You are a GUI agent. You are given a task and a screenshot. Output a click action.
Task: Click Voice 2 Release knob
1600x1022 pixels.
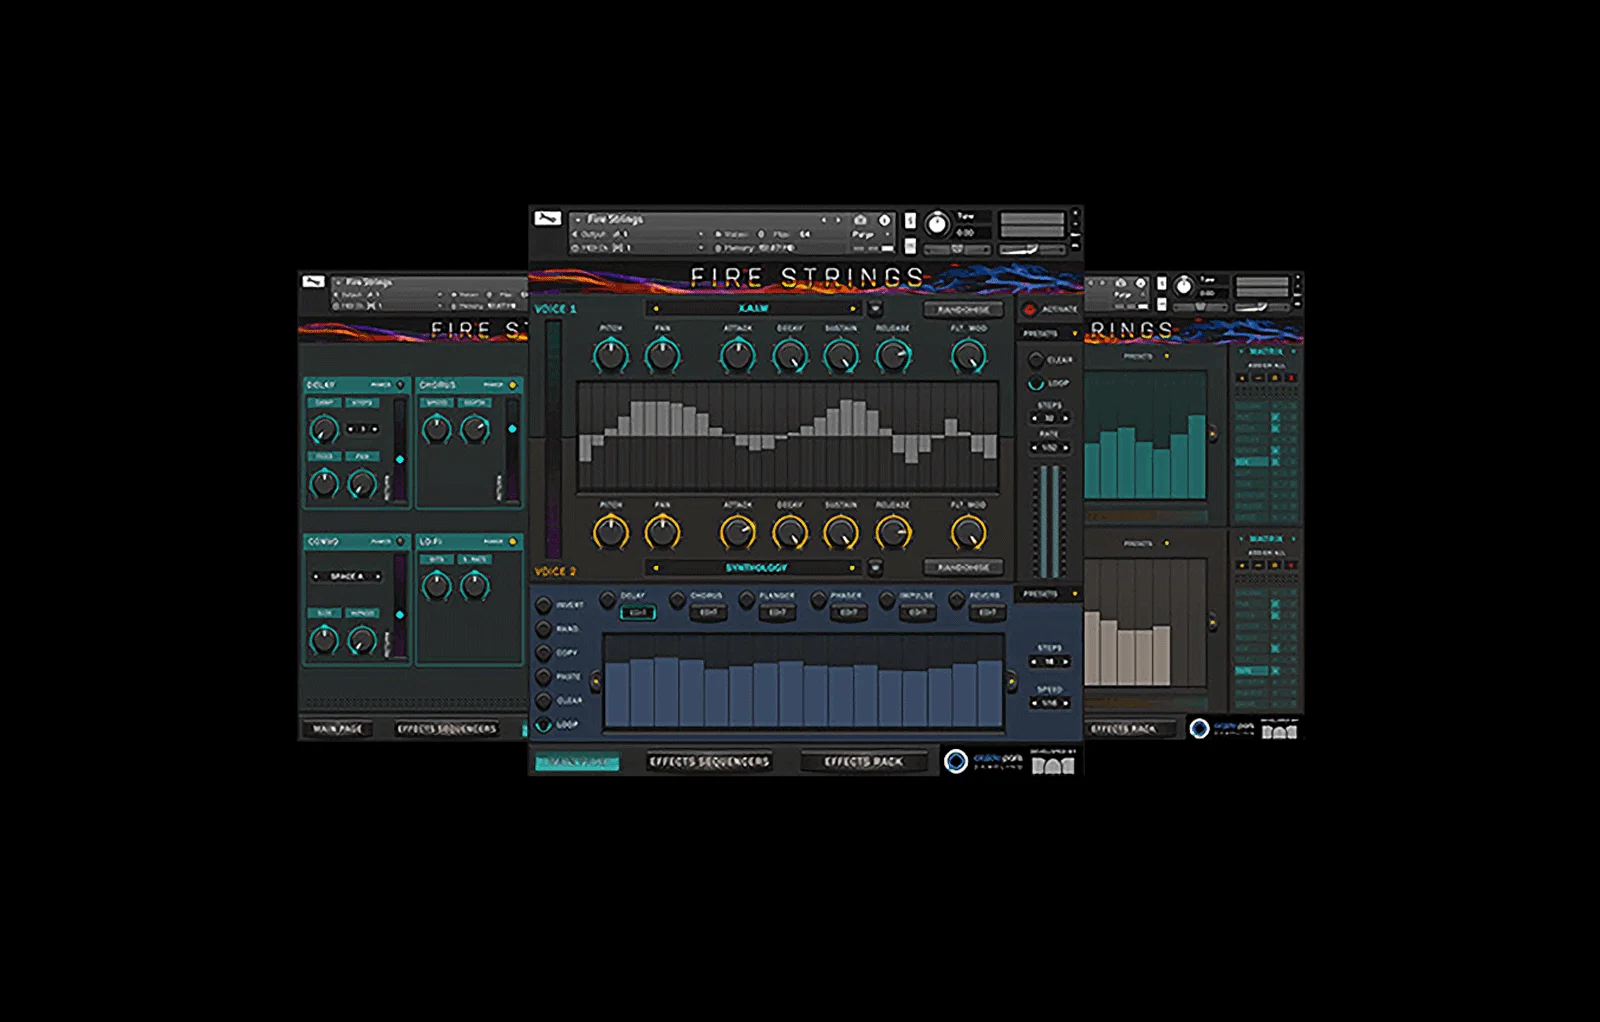pos(893,533)
